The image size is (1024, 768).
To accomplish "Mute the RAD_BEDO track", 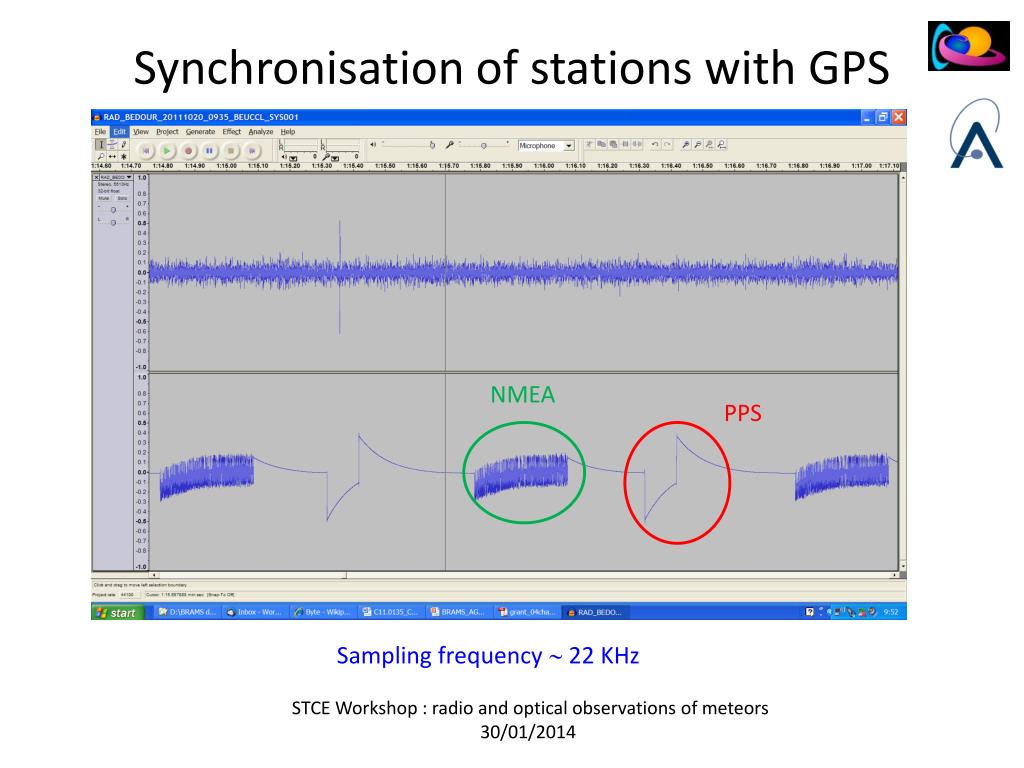I will click(x=104, y=198).
